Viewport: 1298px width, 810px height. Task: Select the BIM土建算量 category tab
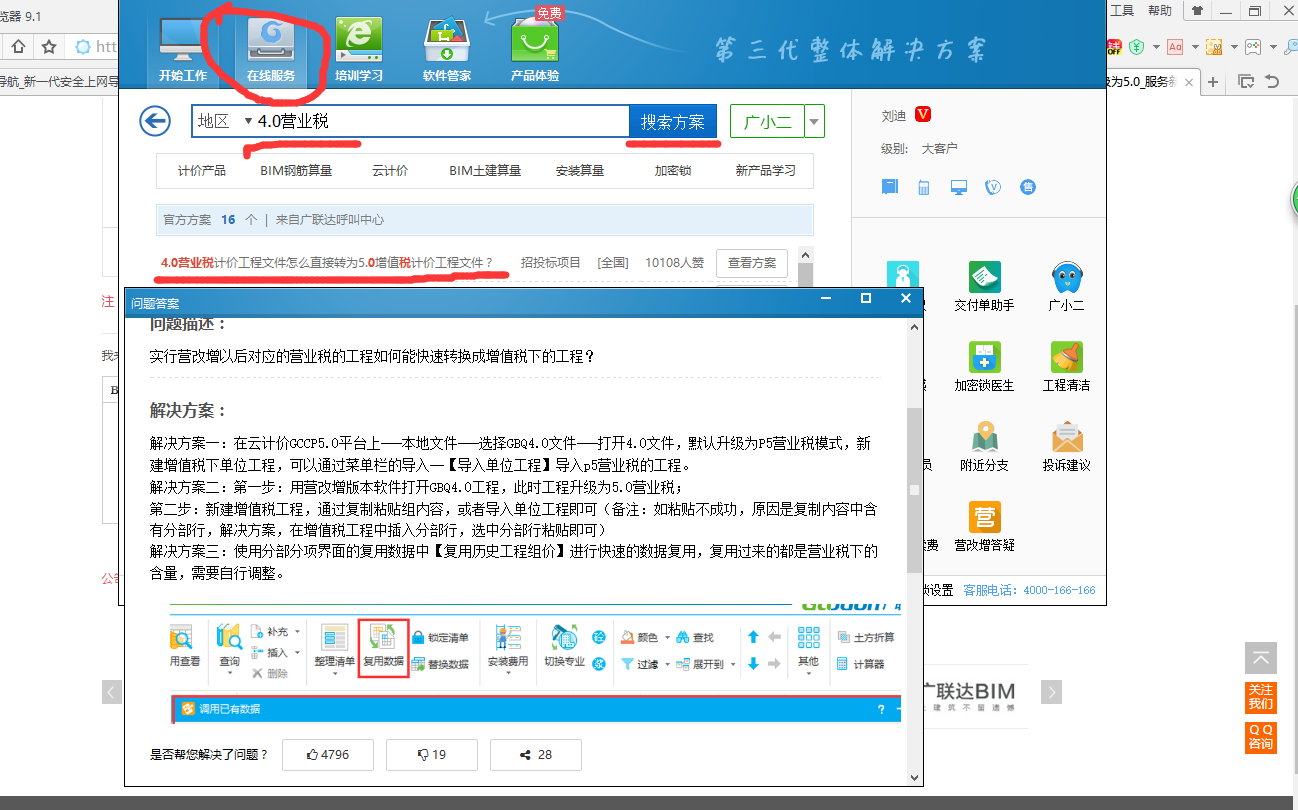(485, 171)
